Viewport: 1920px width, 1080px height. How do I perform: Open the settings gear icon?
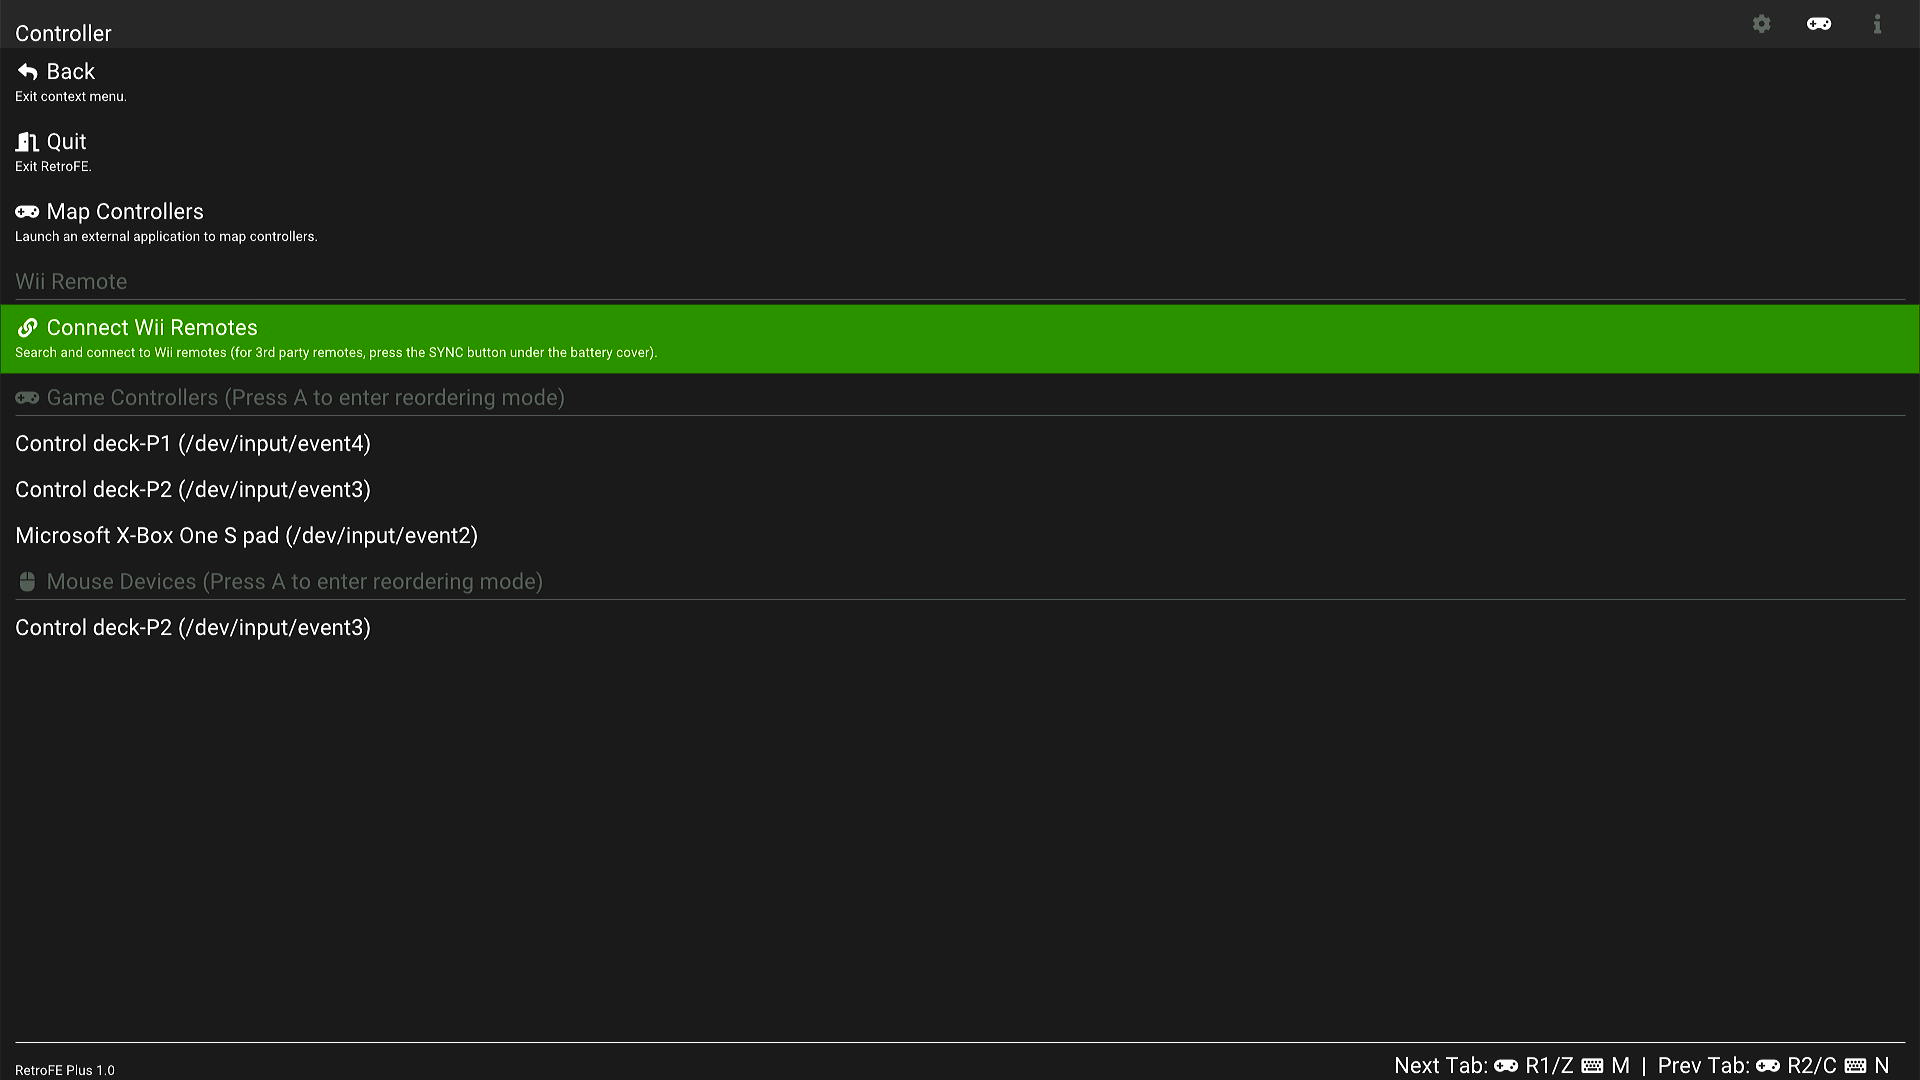click(x=1762, y=24)
